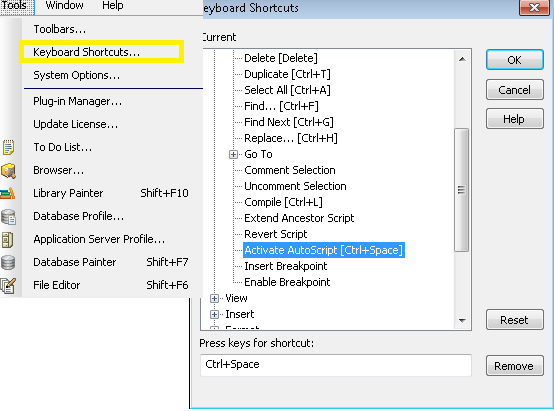The width and height of the screenshot is (554, 411).
Task: Select Find Next [Ctrl+G] row
Action: [289, 122]
